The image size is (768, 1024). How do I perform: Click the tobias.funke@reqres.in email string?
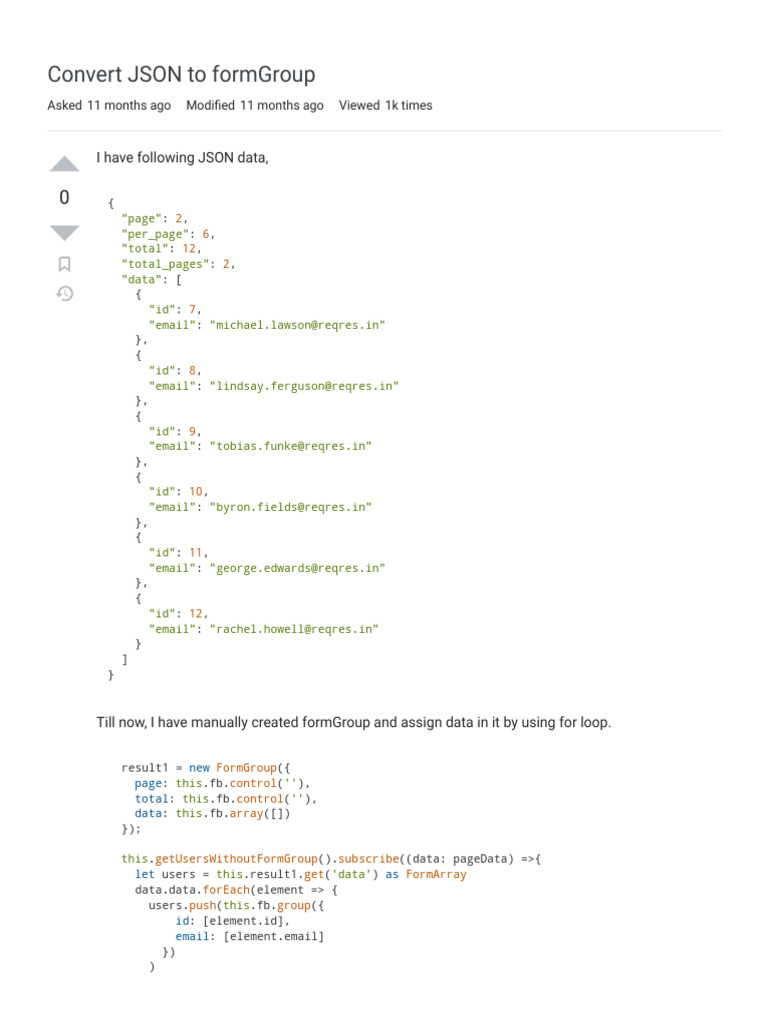click(290, 446)
